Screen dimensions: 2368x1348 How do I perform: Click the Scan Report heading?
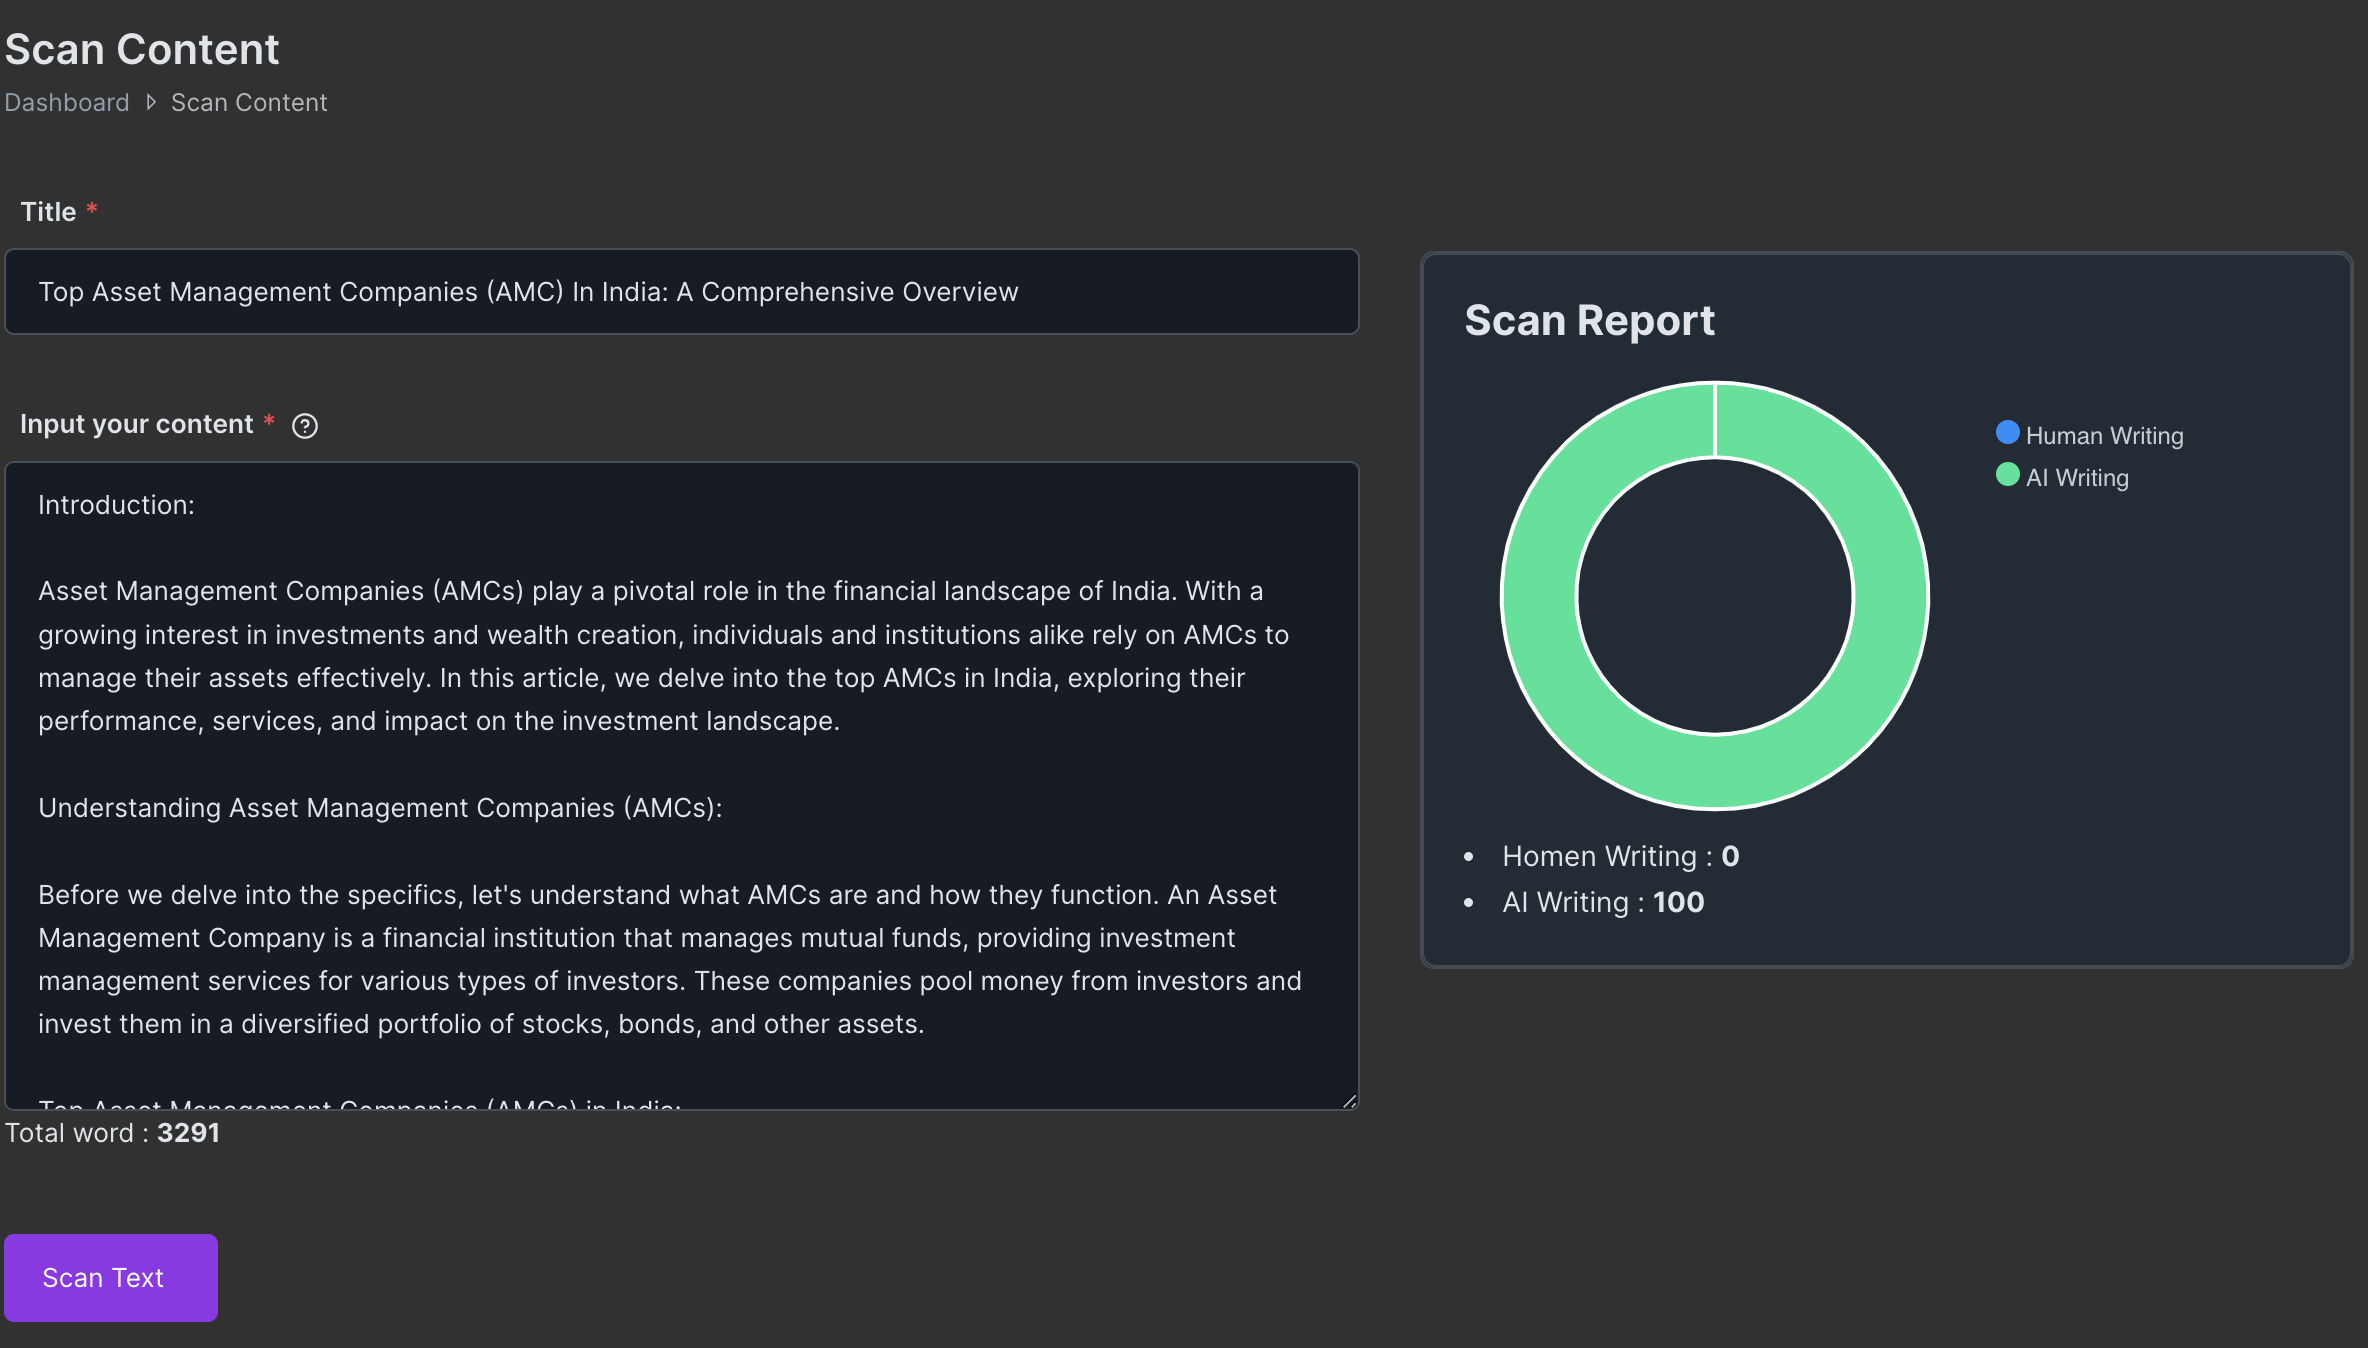tap(1589, 321)
